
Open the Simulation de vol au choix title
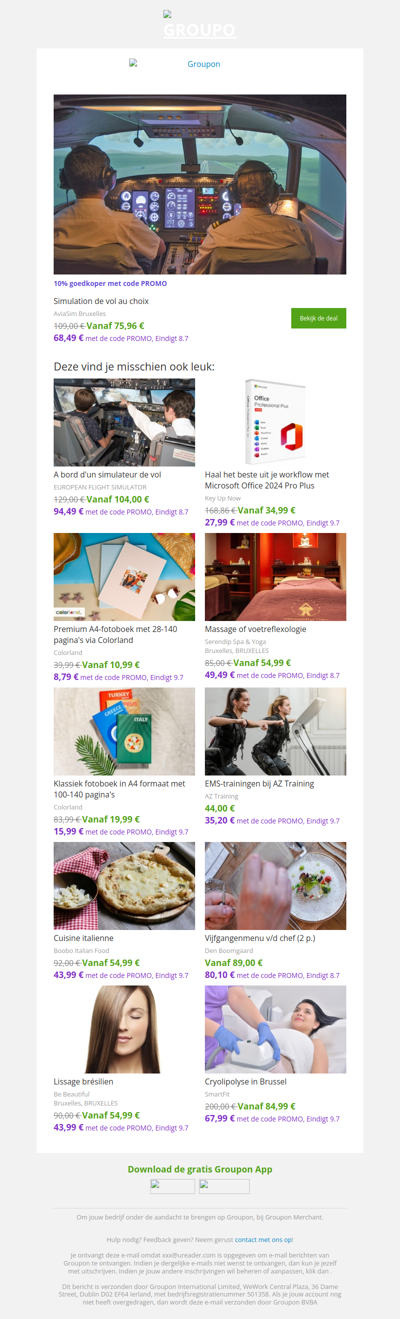pos(101,300)
